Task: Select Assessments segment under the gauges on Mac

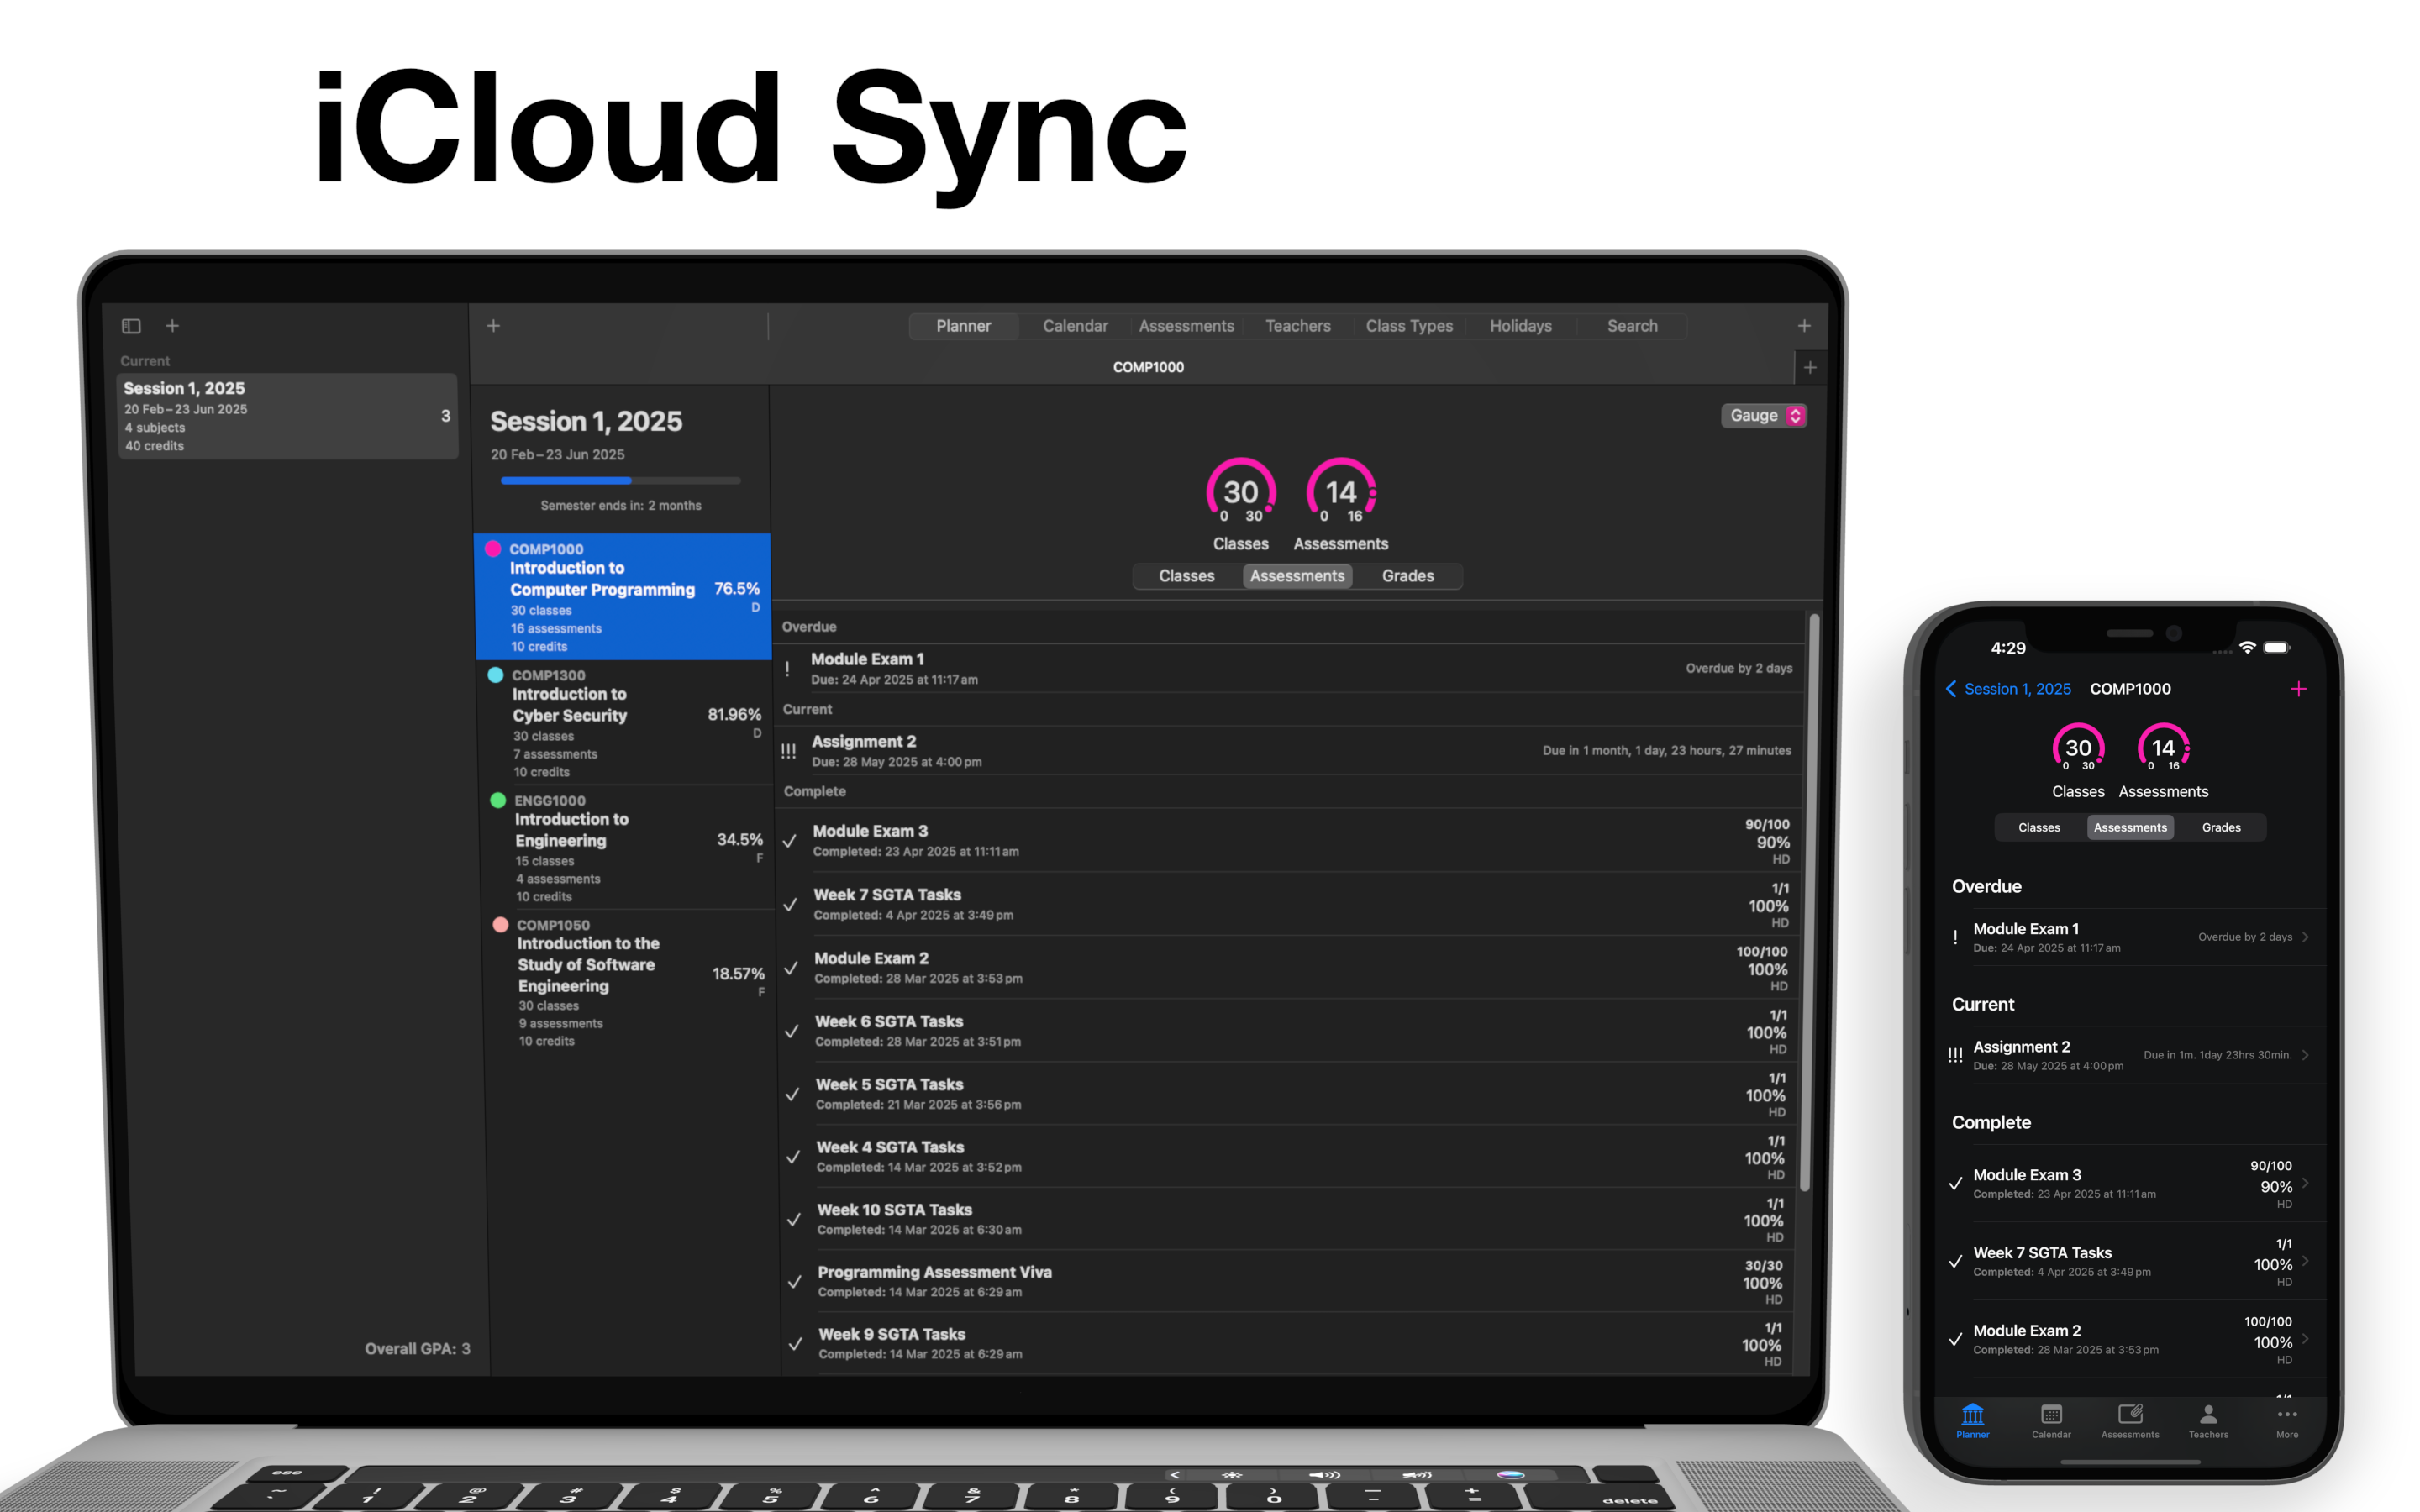Action: pos(1297,576)
